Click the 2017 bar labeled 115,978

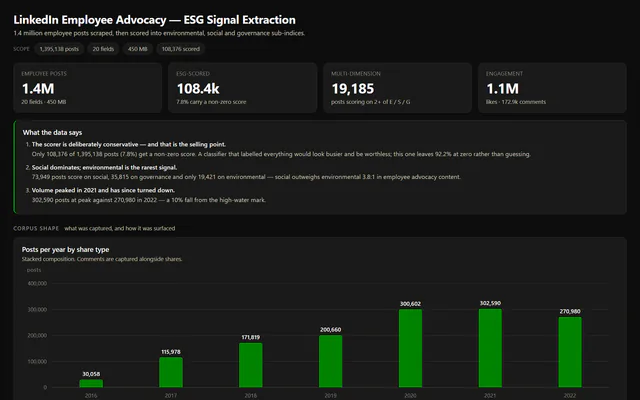point(171,372)
